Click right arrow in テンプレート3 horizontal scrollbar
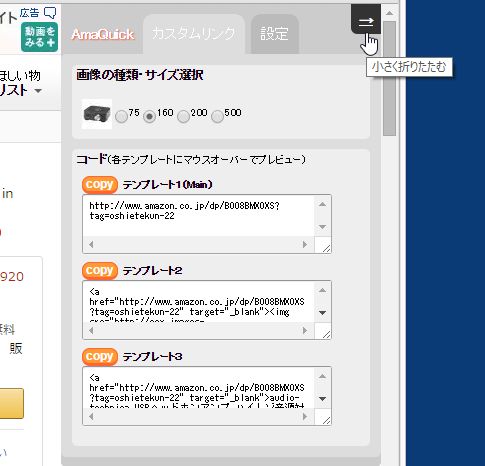Viewport: 485px width, 466px height. point(305,417)
